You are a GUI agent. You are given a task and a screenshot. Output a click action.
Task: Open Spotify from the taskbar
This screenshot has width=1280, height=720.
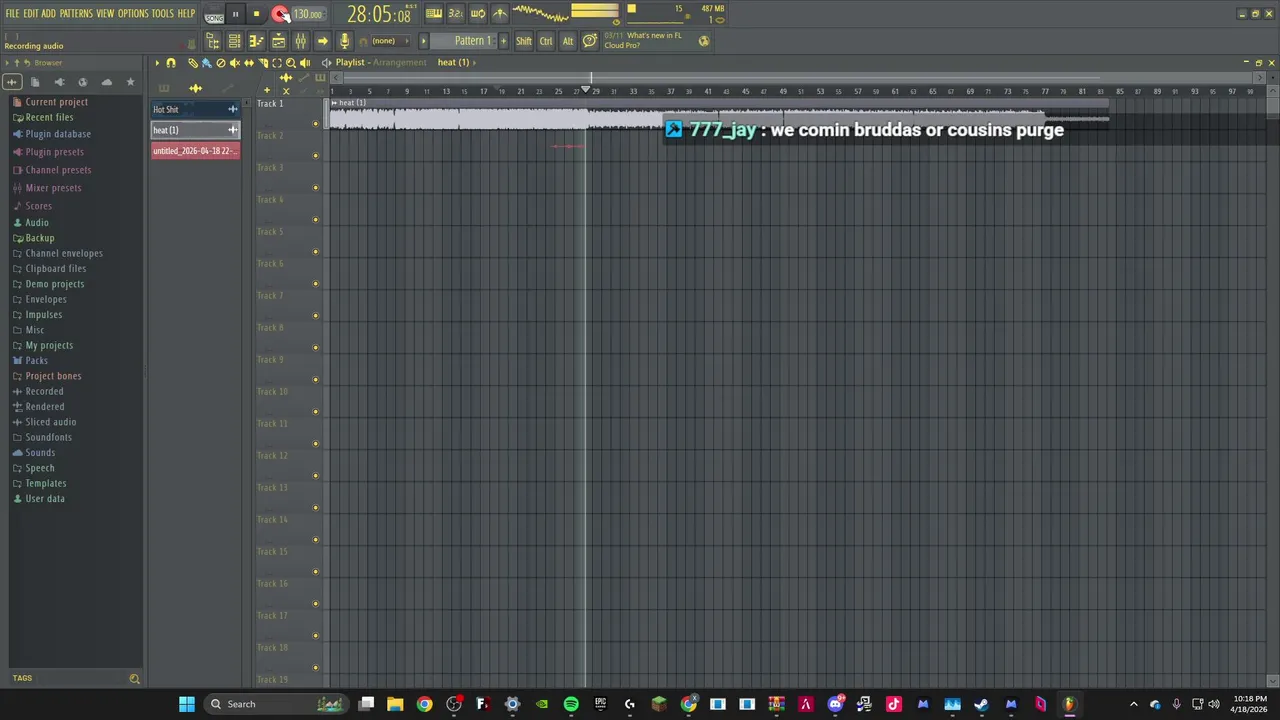[x=571, y=704]
